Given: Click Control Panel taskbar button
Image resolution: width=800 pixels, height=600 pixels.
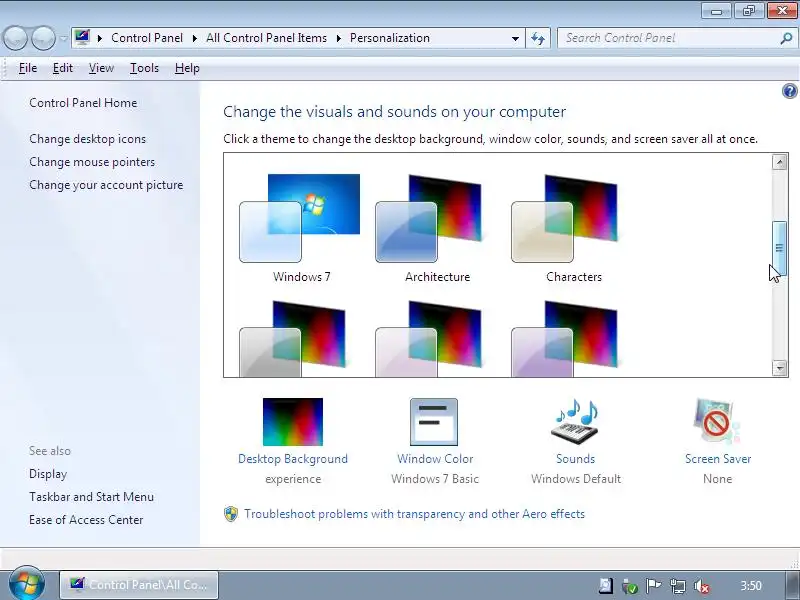Looking at the screenshot, I should point(139,585).
